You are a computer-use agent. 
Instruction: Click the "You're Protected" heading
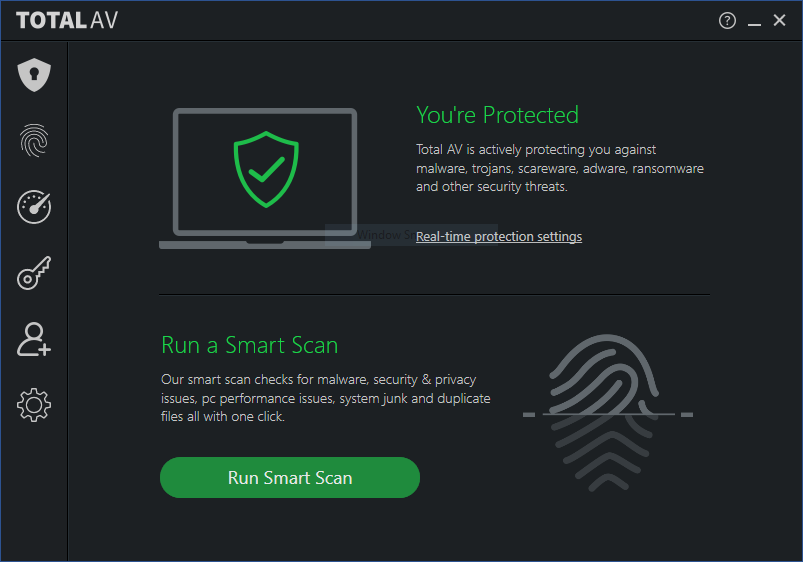pos(497,115)
